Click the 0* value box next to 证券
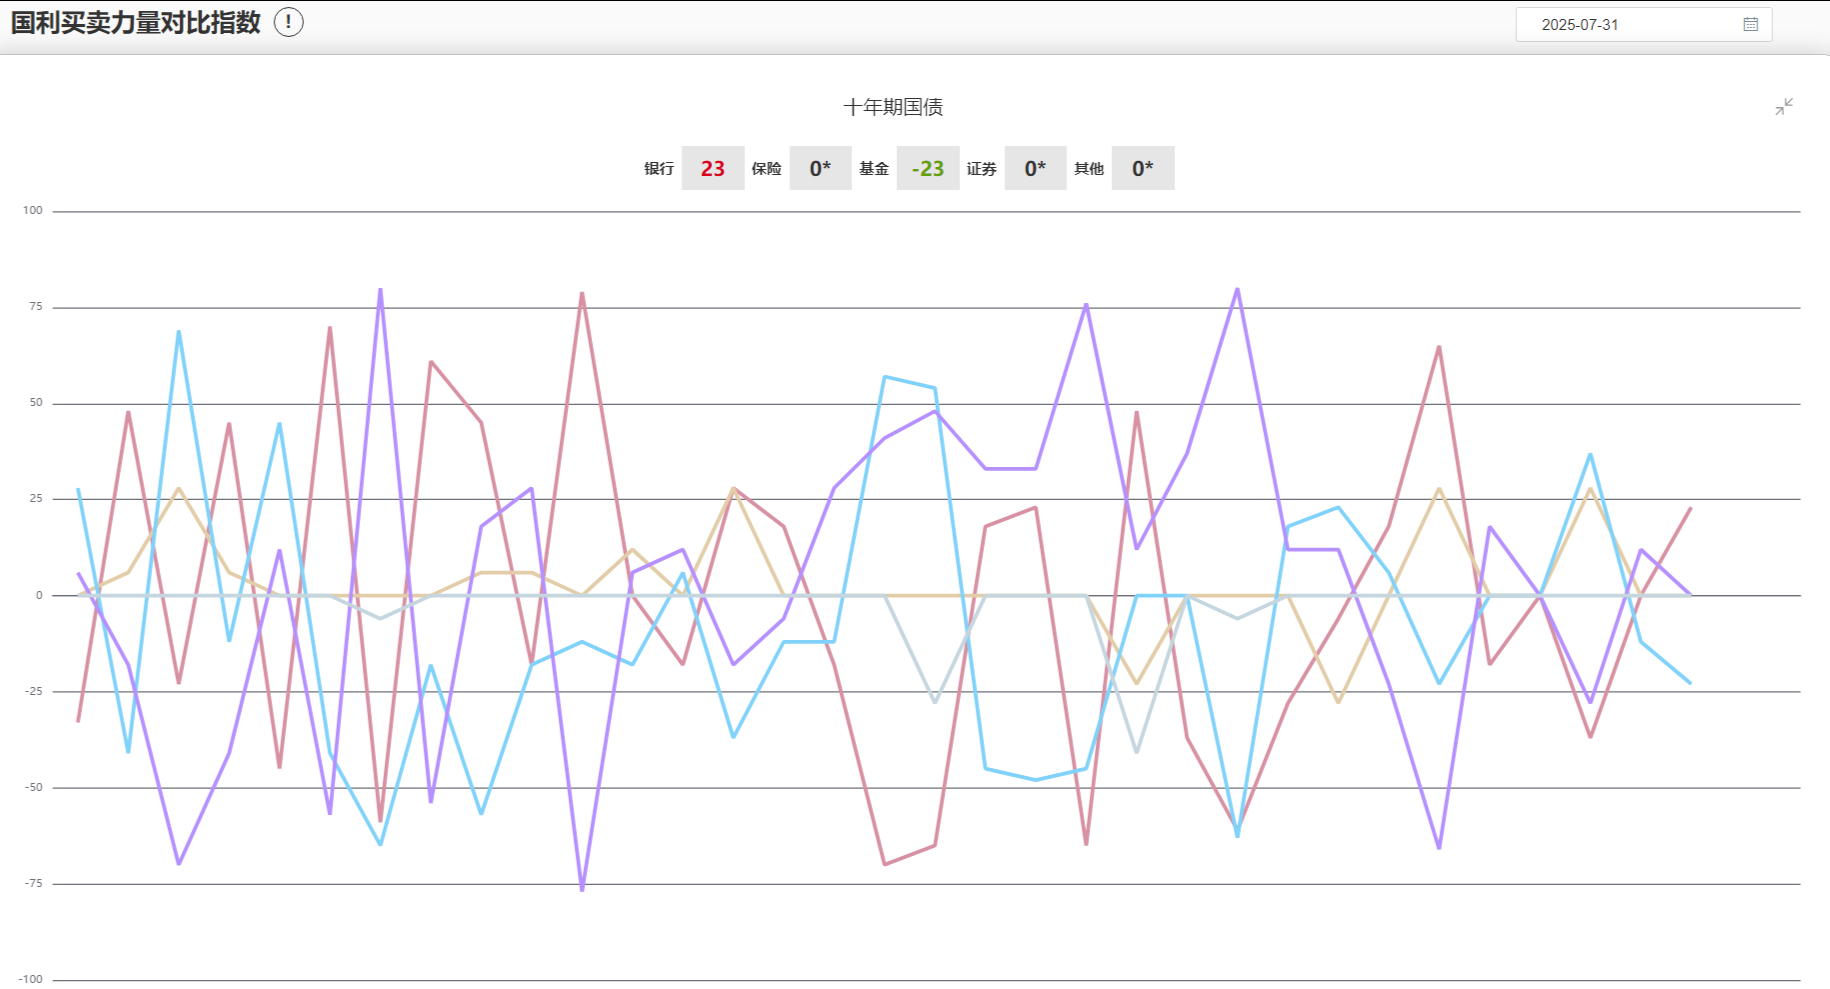This screenshot has height=989, width=1830. tap(1035, 168)
